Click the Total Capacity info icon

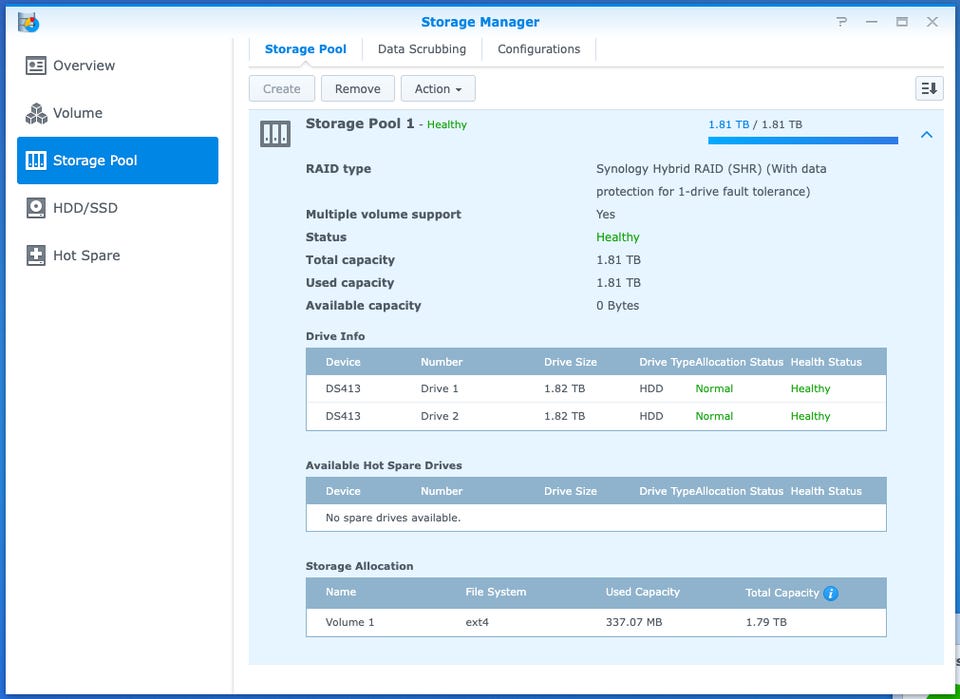[831, 593]
